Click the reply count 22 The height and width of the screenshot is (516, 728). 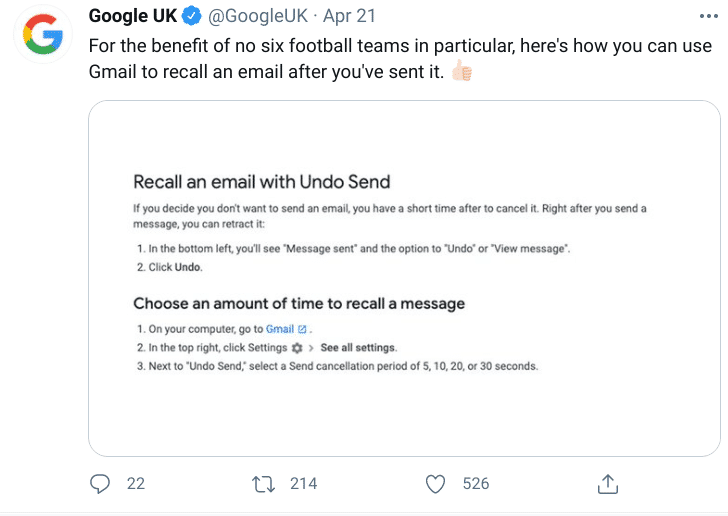136,484
